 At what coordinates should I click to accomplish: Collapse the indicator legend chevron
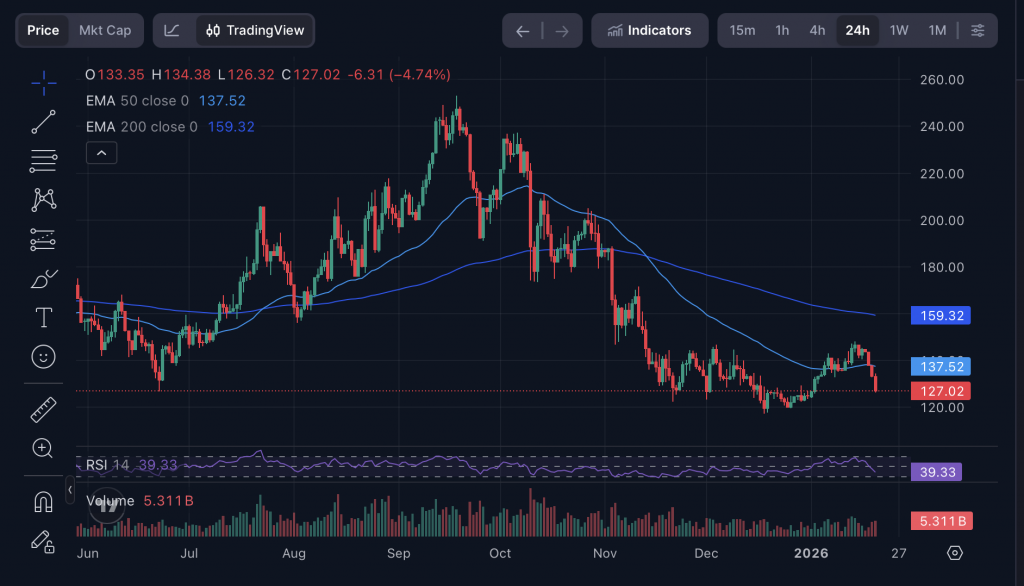tap(102, 153)
